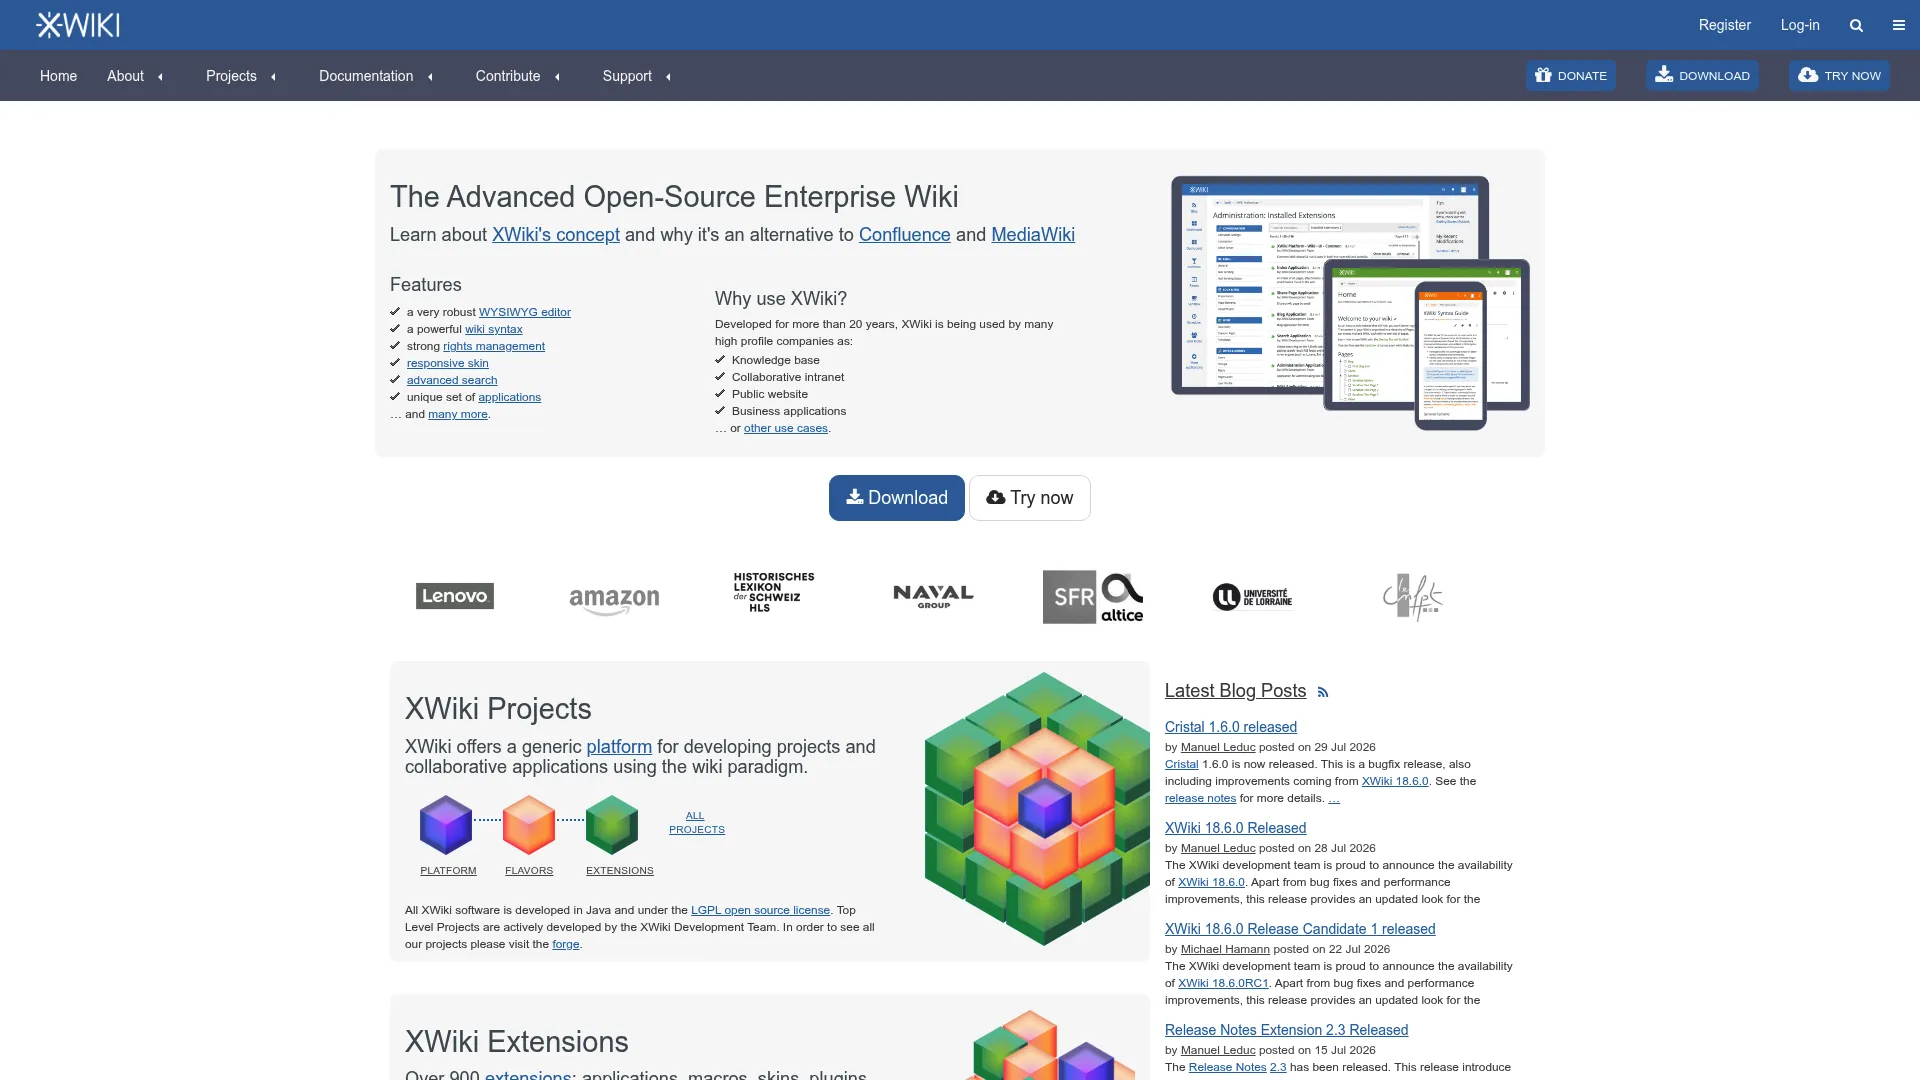
Task: Follow the XWiki's concept link
Action: click(x=556, y=235)
